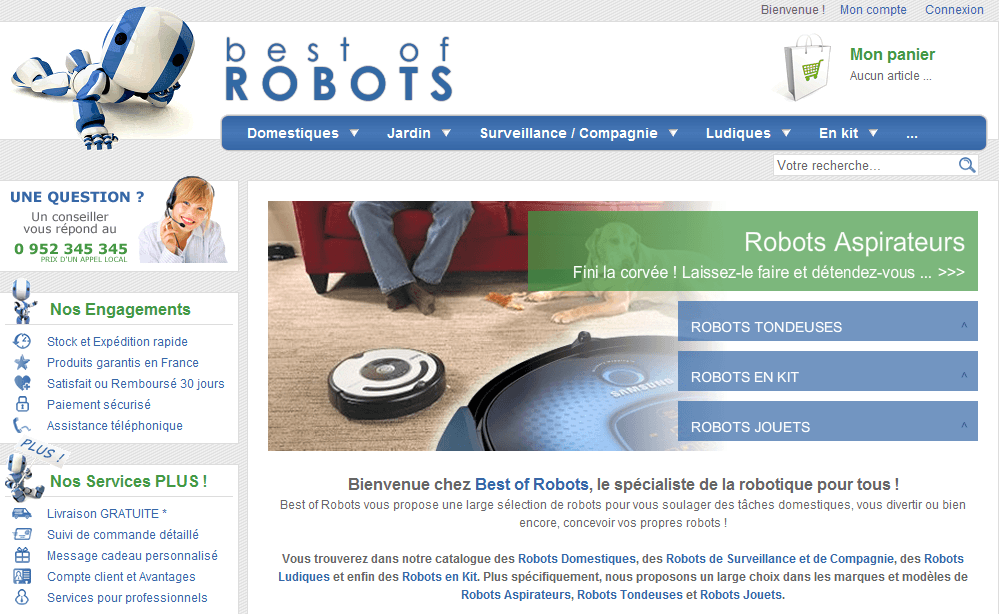Open Paiement sécurisé link

[x=99, y=404]
